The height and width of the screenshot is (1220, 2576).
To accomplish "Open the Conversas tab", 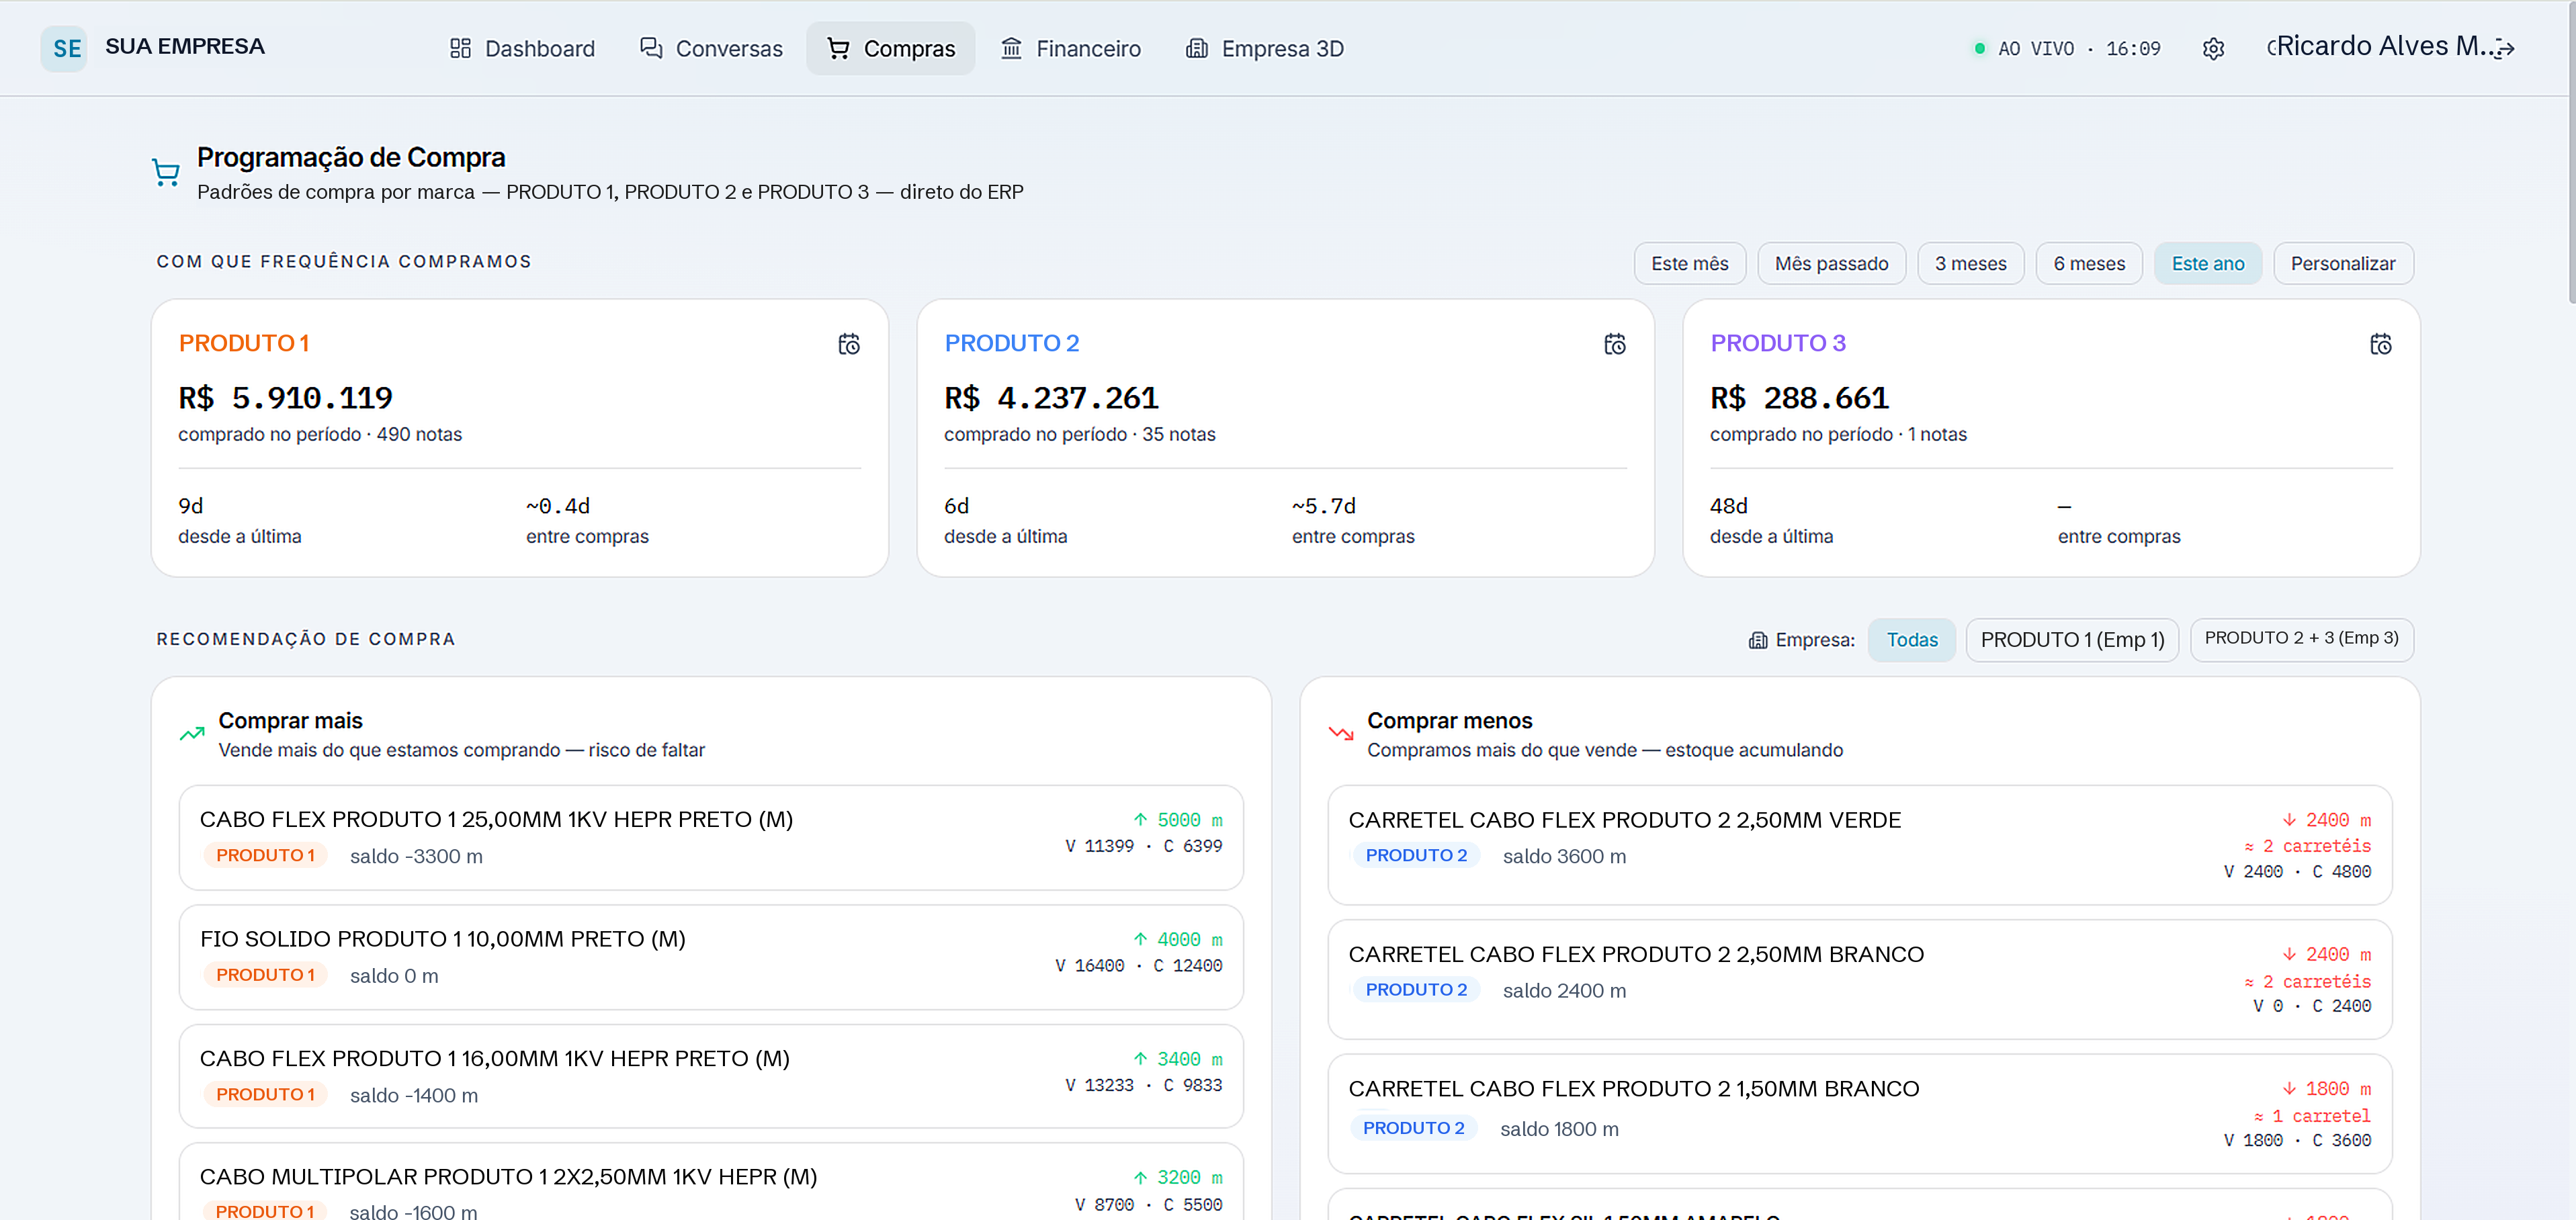I will 711,49.
